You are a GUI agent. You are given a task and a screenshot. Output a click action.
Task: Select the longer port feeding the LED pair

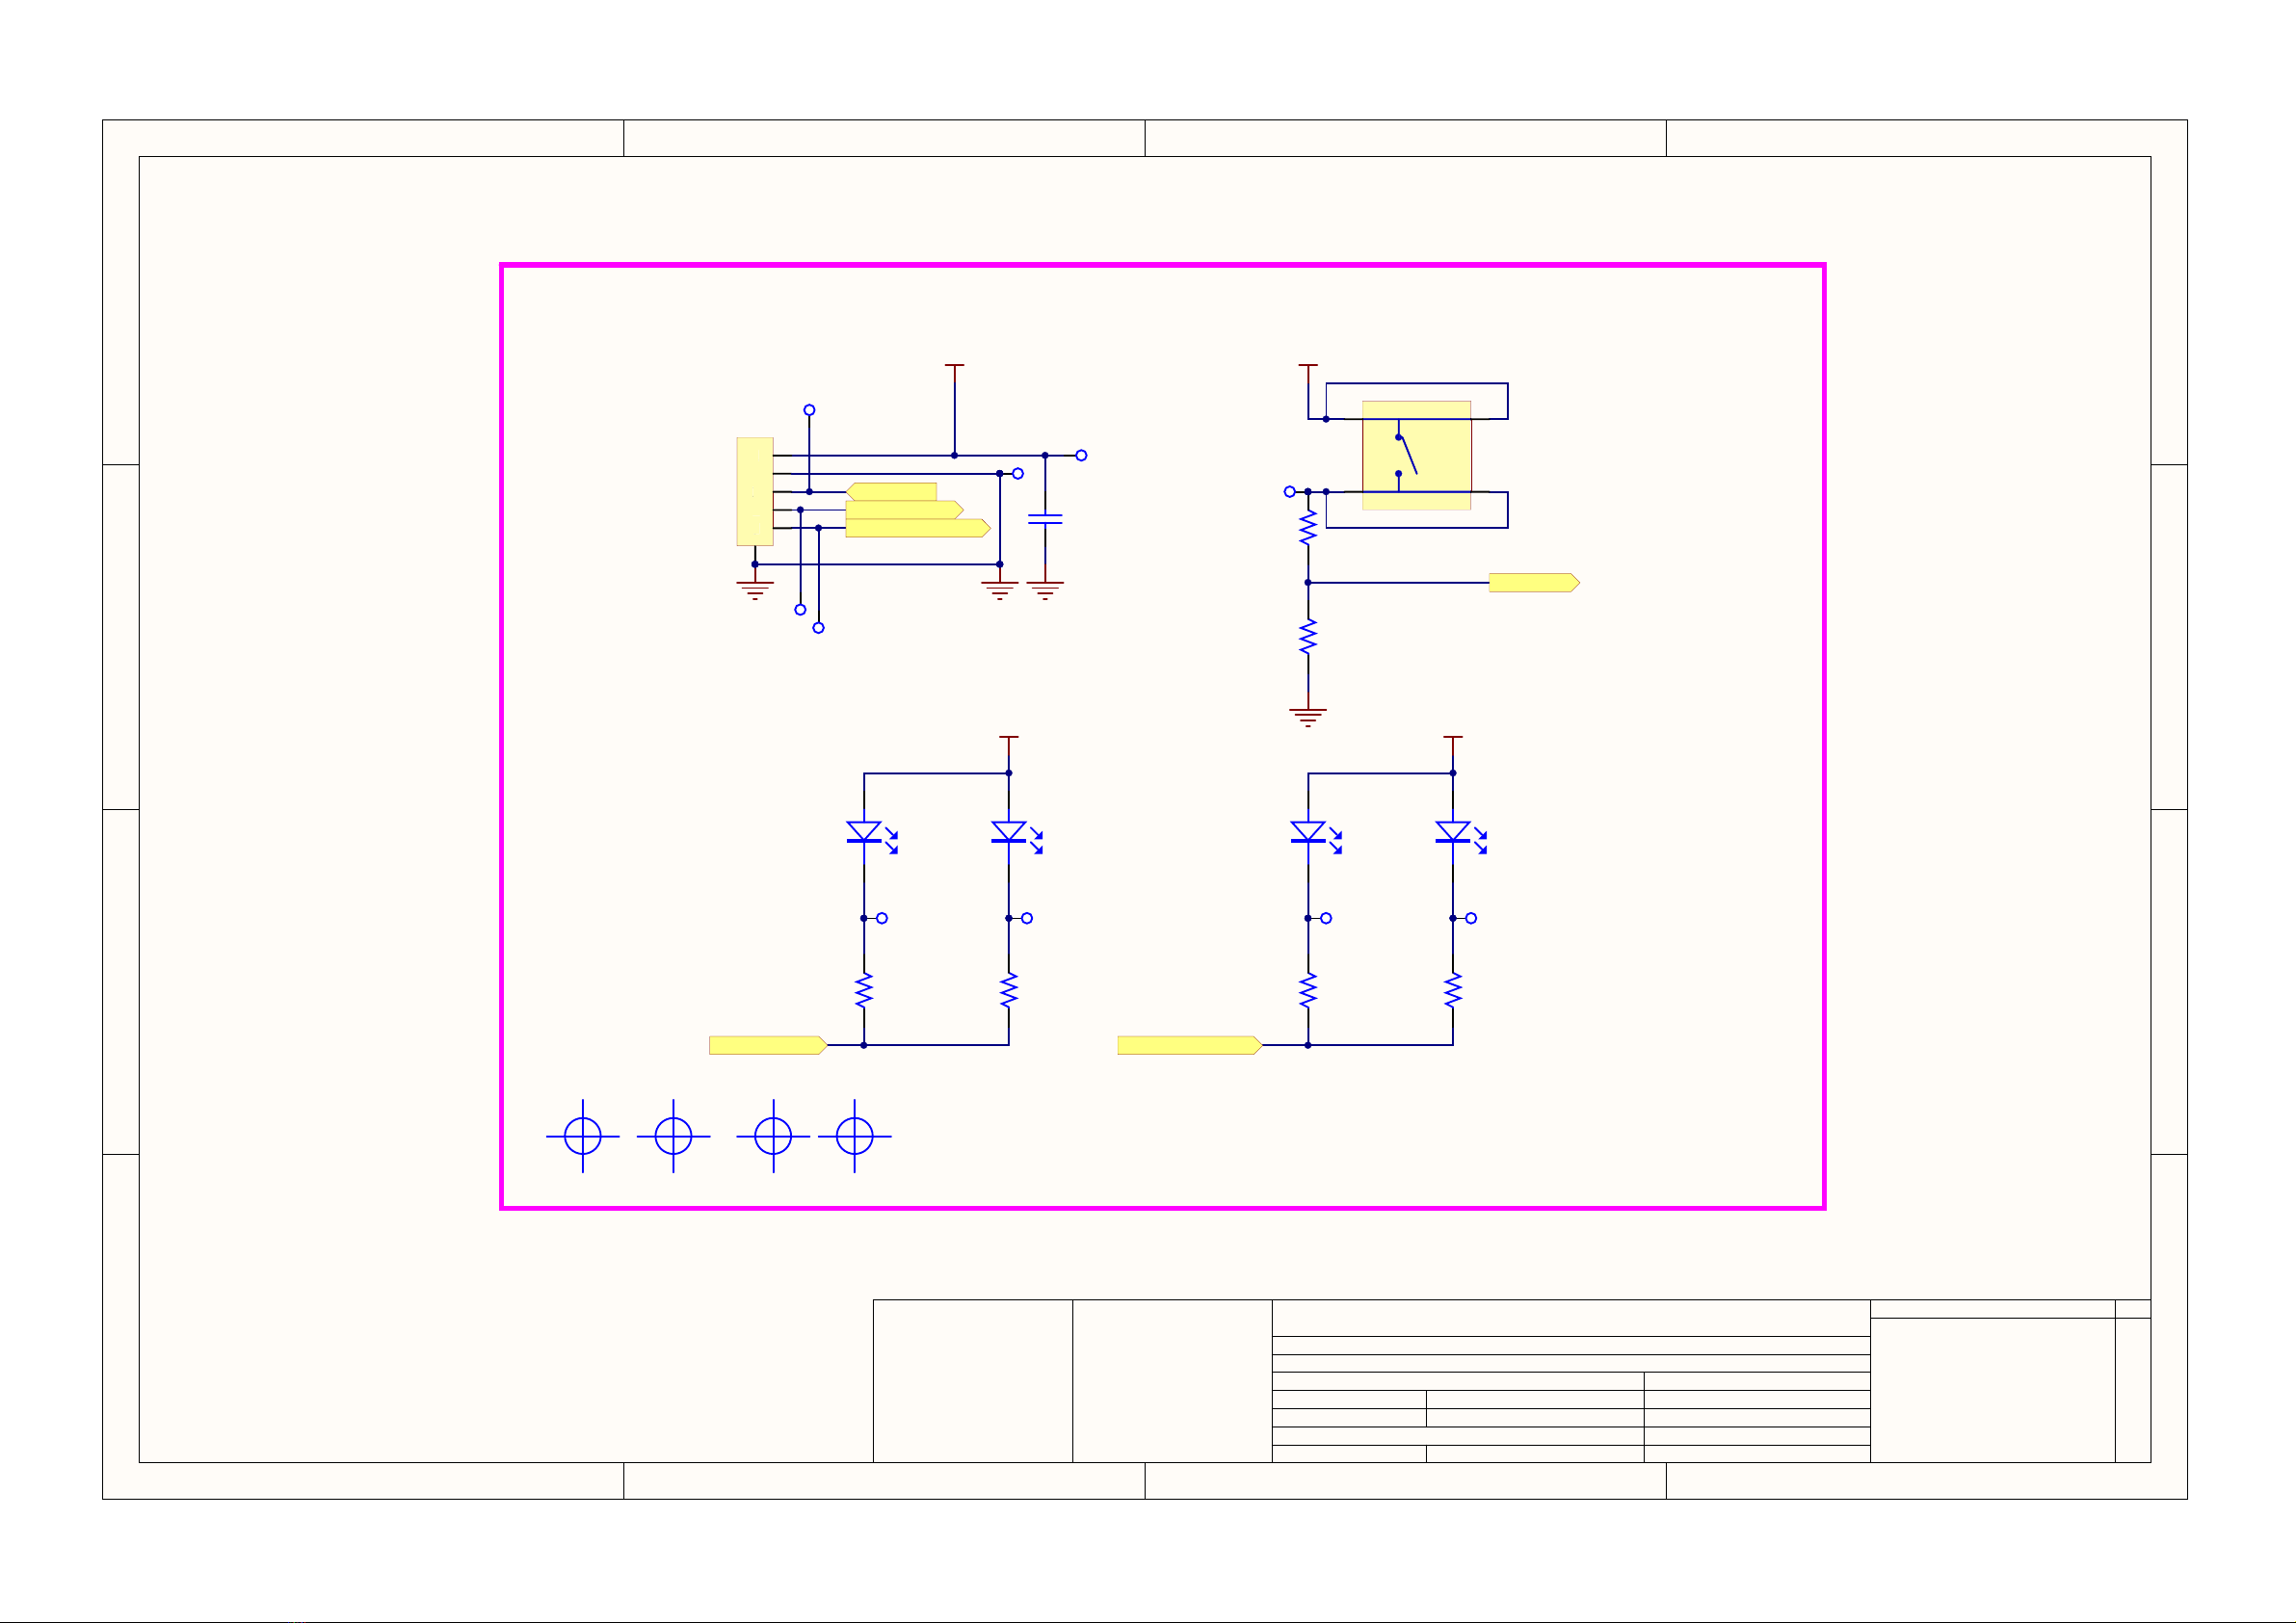[x=1190, y=1045]
